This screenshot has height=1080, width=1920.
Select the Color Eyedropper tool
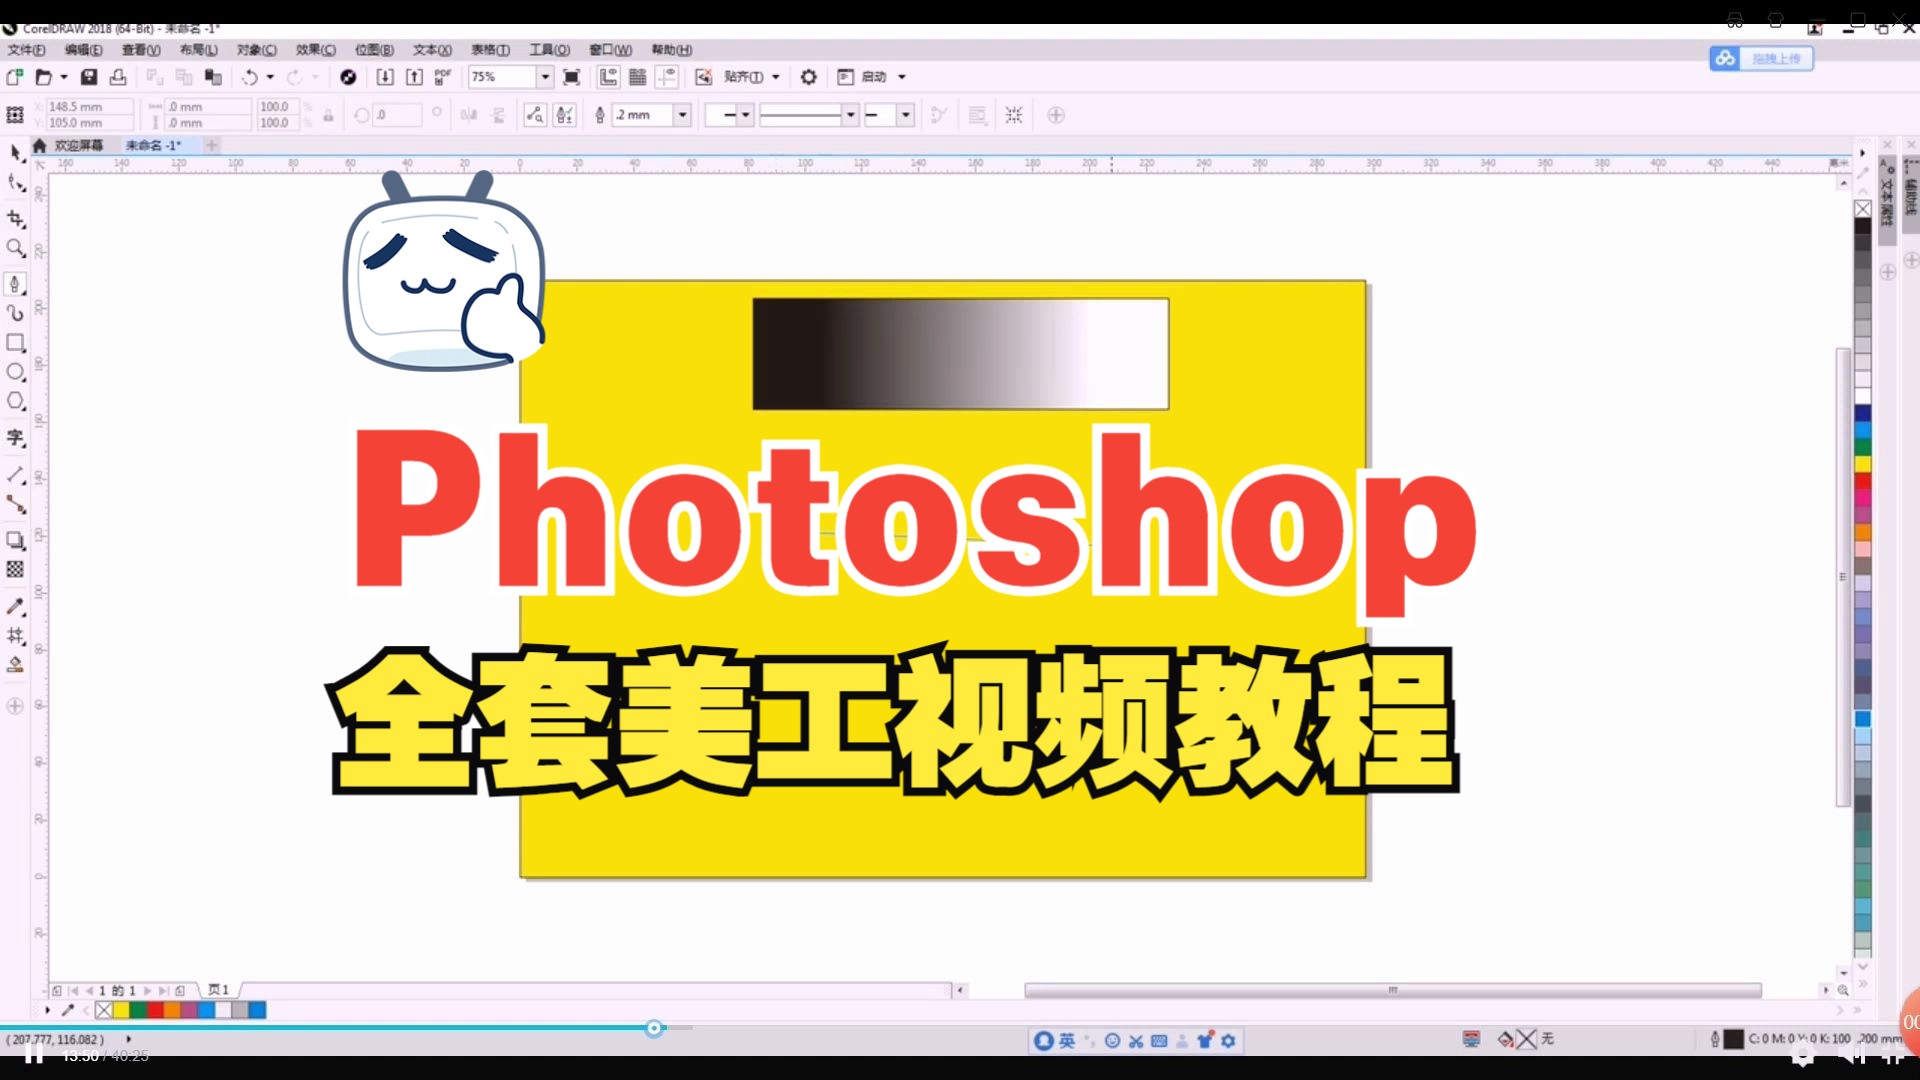[x=16, y=606]
